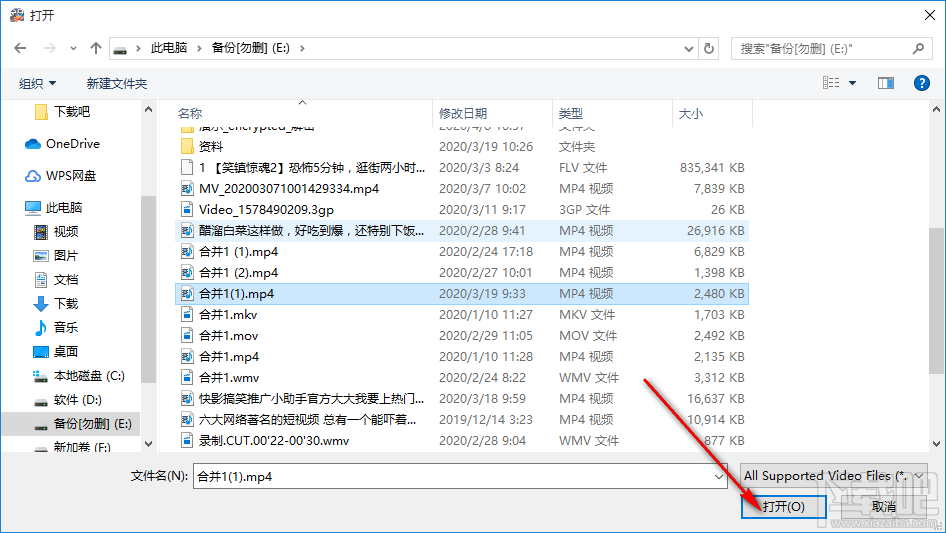Image resolution: width=946 pixels, height=533 pixels.
Task: Go up one folder level
Action: point(95,48)
